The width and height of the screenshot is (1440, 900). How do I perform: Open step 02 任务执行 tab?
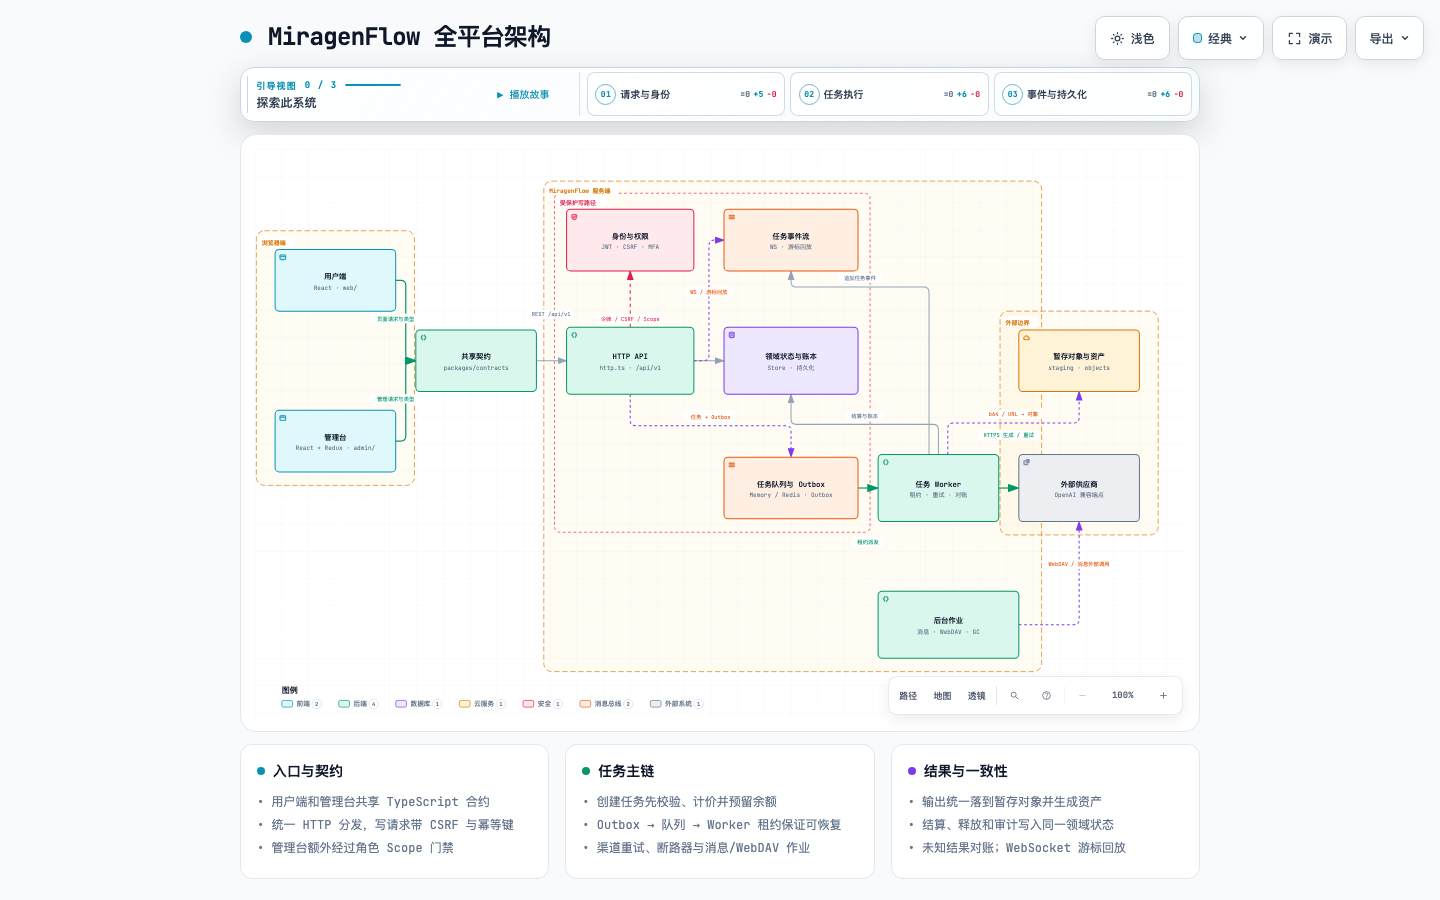tap(889, 94)
